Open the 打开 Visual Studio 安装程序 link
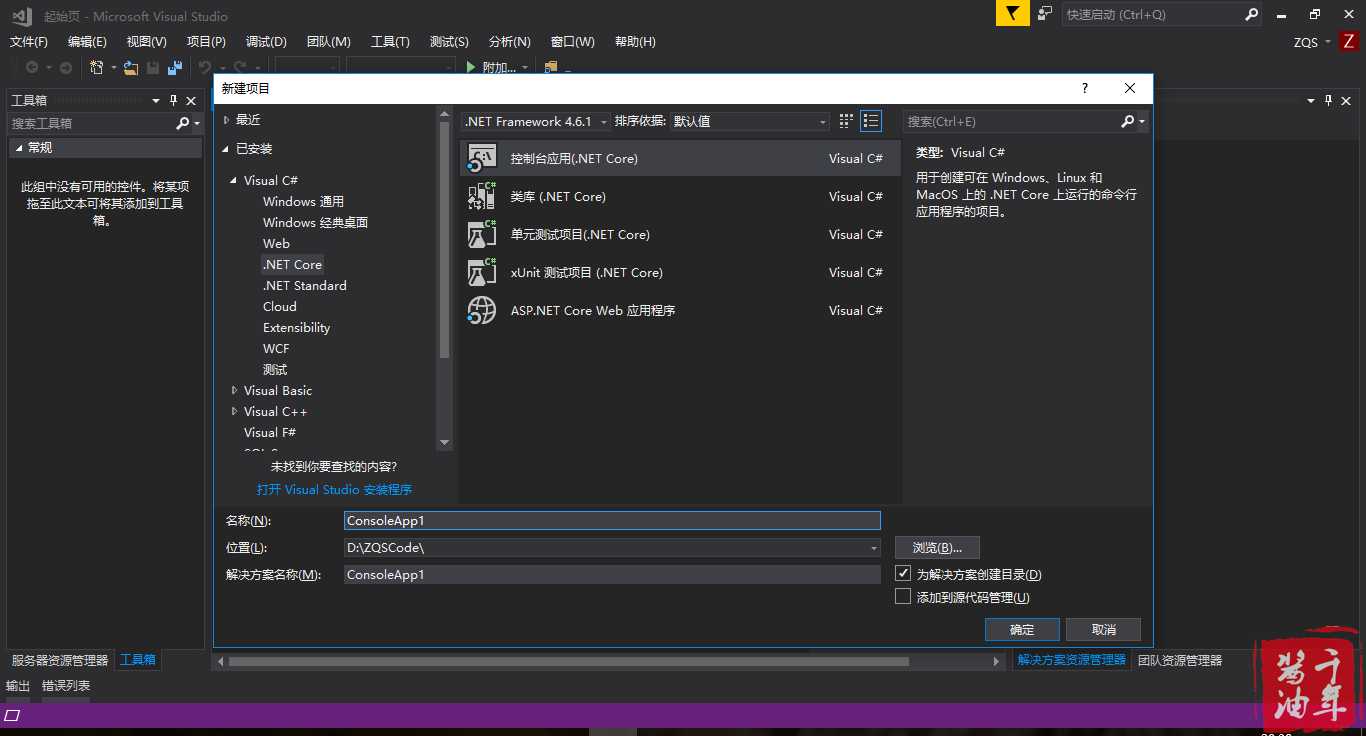Viewport: 1366px width, 736px height. (334, 490)
